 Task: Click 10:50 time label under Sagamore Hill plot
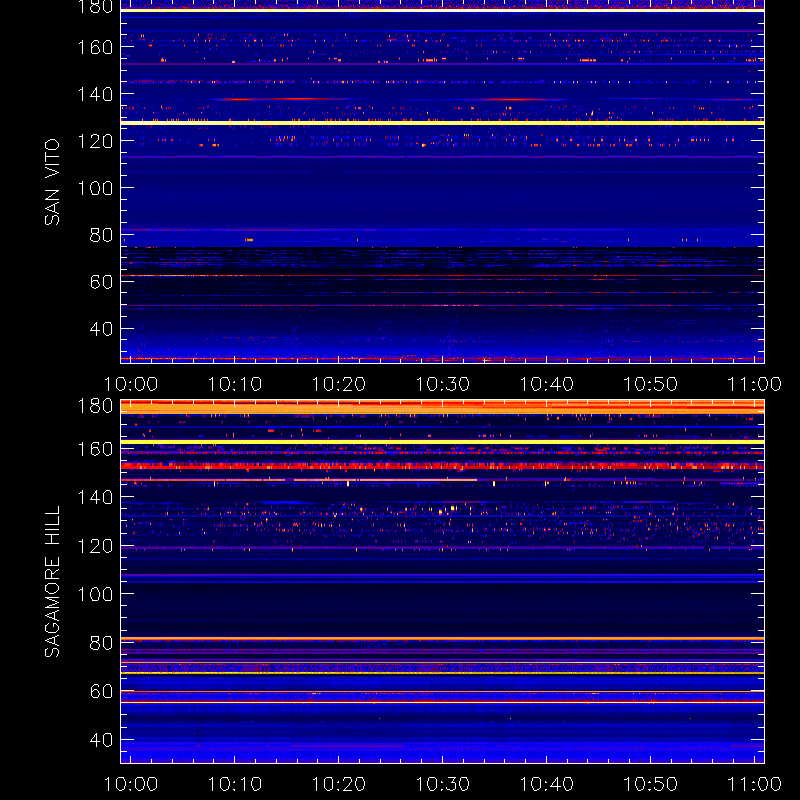tap(651, 784)
